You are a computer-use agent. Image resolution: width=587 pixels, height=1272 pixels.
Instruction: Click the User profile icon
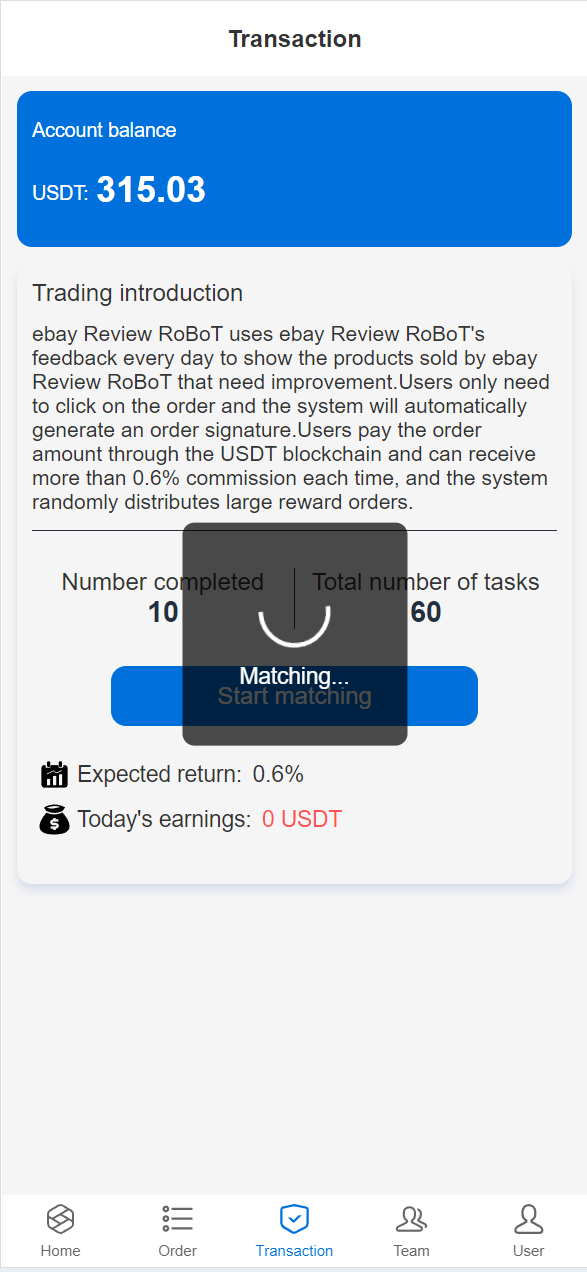528,1219
